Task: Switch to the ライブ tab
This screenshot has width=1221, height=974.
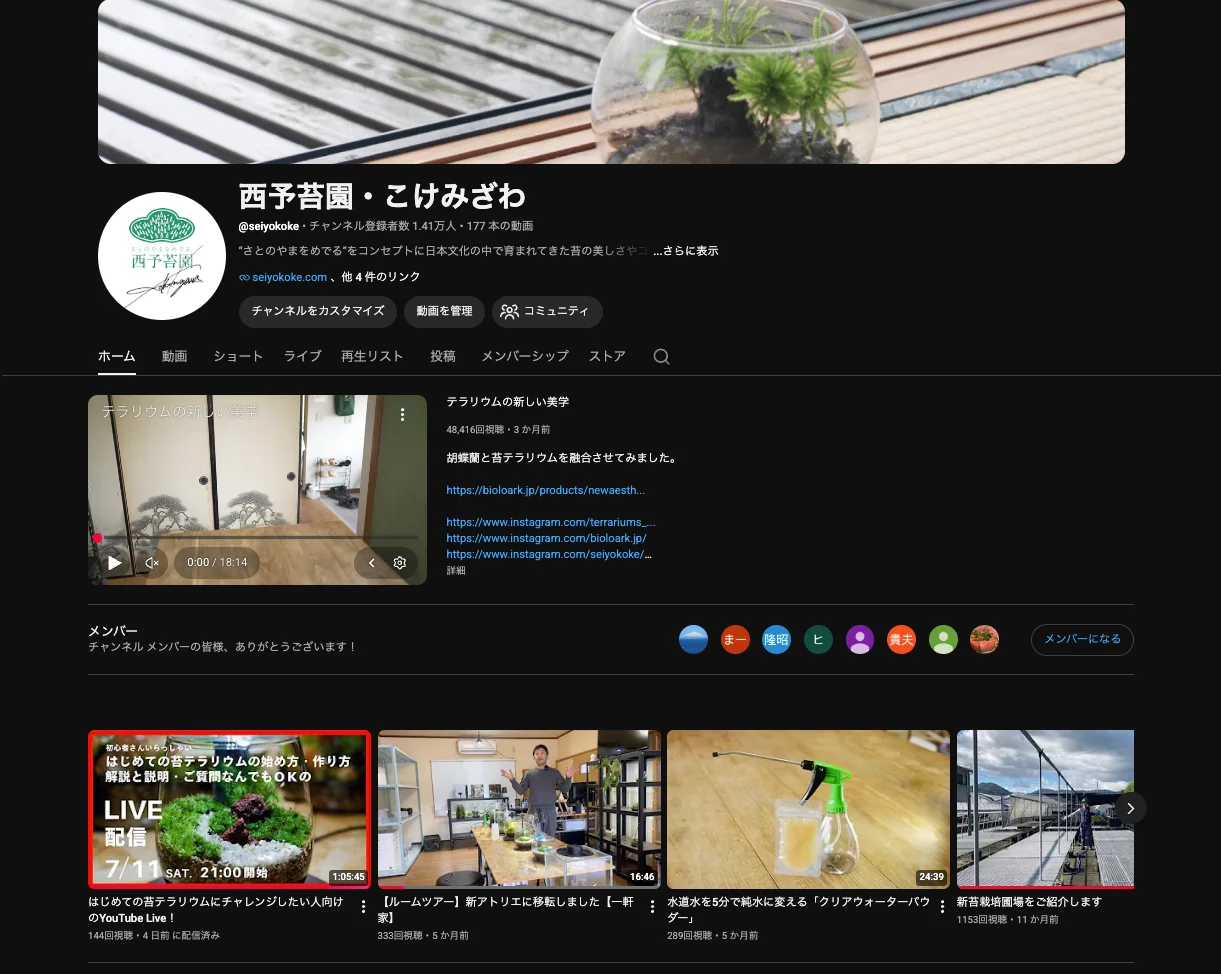Action: click(303, 356)
